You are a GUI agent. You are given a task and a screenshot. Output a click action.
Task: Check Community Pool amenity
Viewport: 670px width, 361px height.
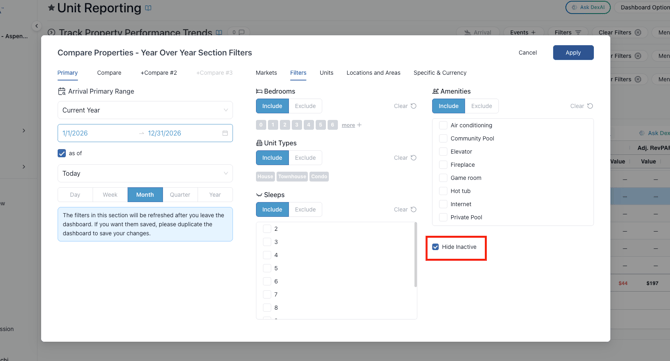[443, 138]
